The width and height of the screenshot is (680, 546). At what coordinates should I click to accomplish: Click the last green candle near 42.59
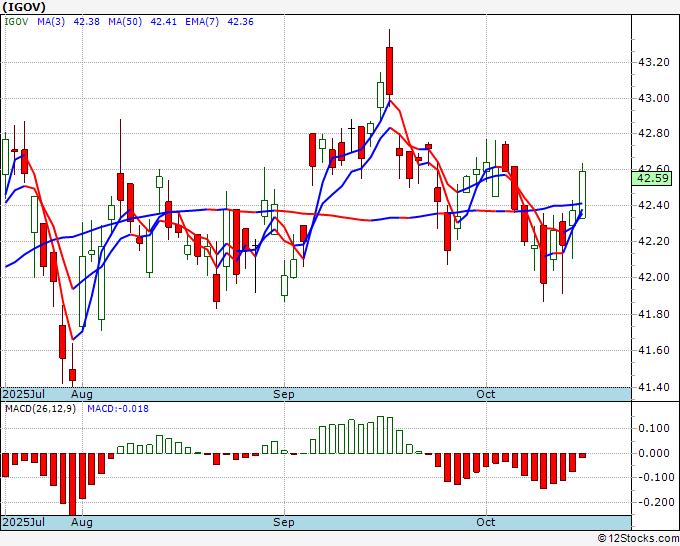[582, 195]
